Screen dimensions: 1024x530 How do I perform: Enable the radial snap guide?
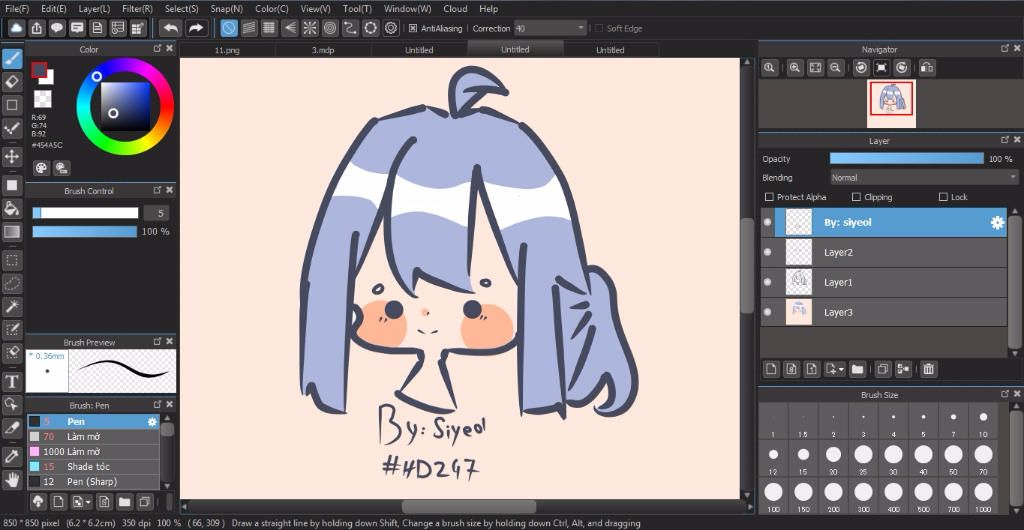tap(310, 28)
